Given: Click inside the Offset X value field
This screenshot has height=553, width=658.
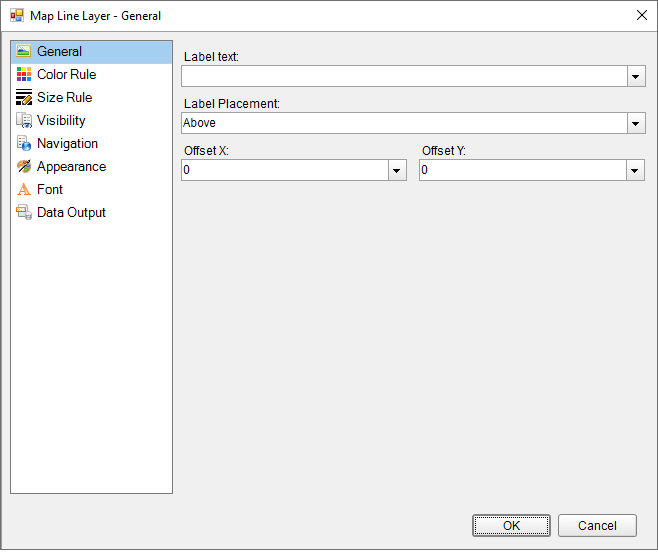Looking at the screenshot, I should coord(285,170).
